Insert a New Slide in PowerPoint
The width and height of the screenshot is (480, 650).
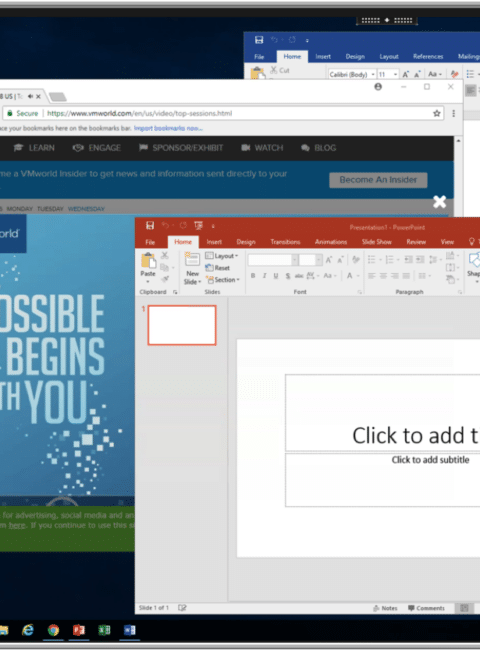[x=192, y=268]
